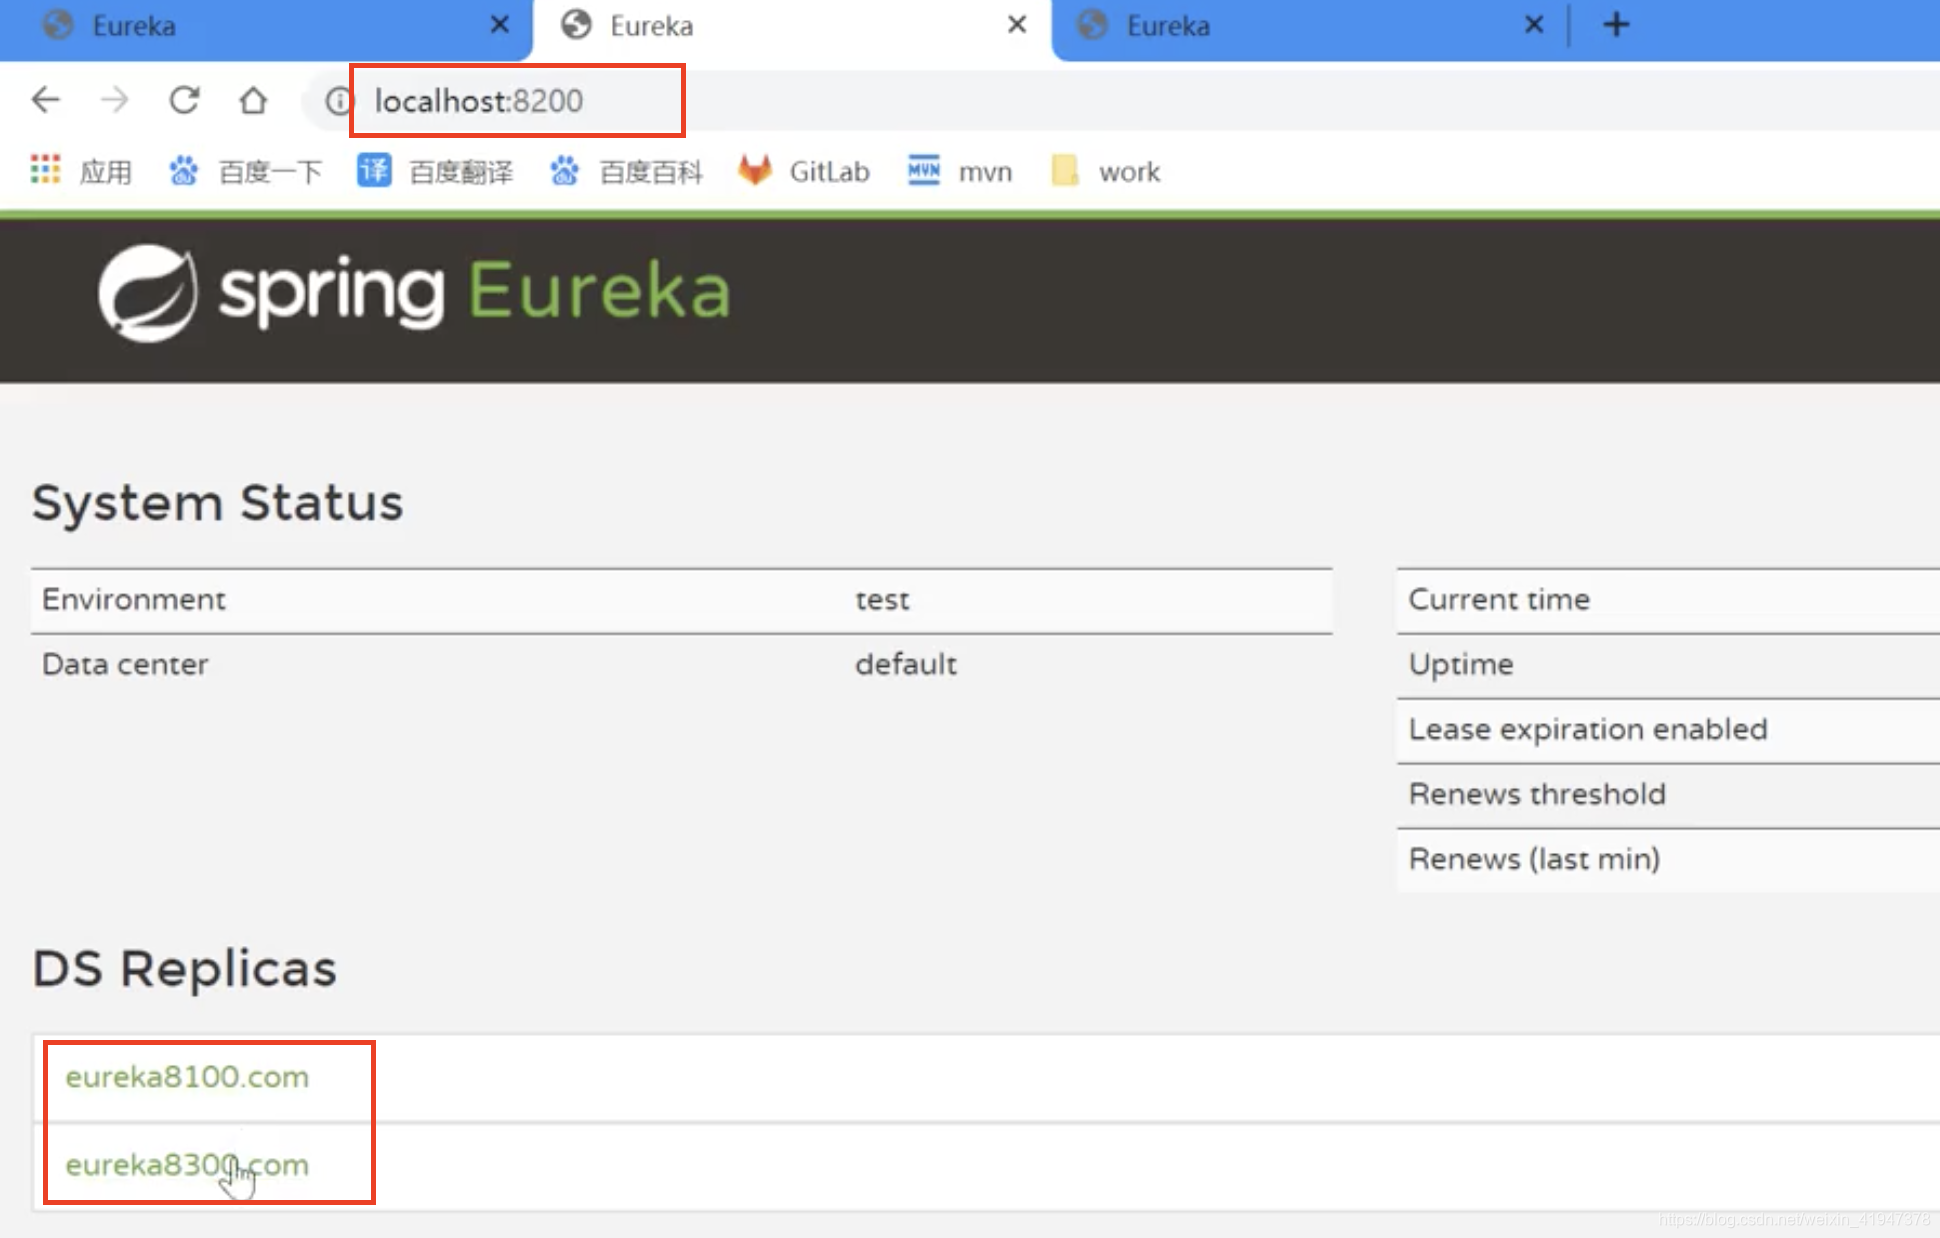Select the Renews (last min) label
The image size is (1940, 1238).
pos(1534,859)
